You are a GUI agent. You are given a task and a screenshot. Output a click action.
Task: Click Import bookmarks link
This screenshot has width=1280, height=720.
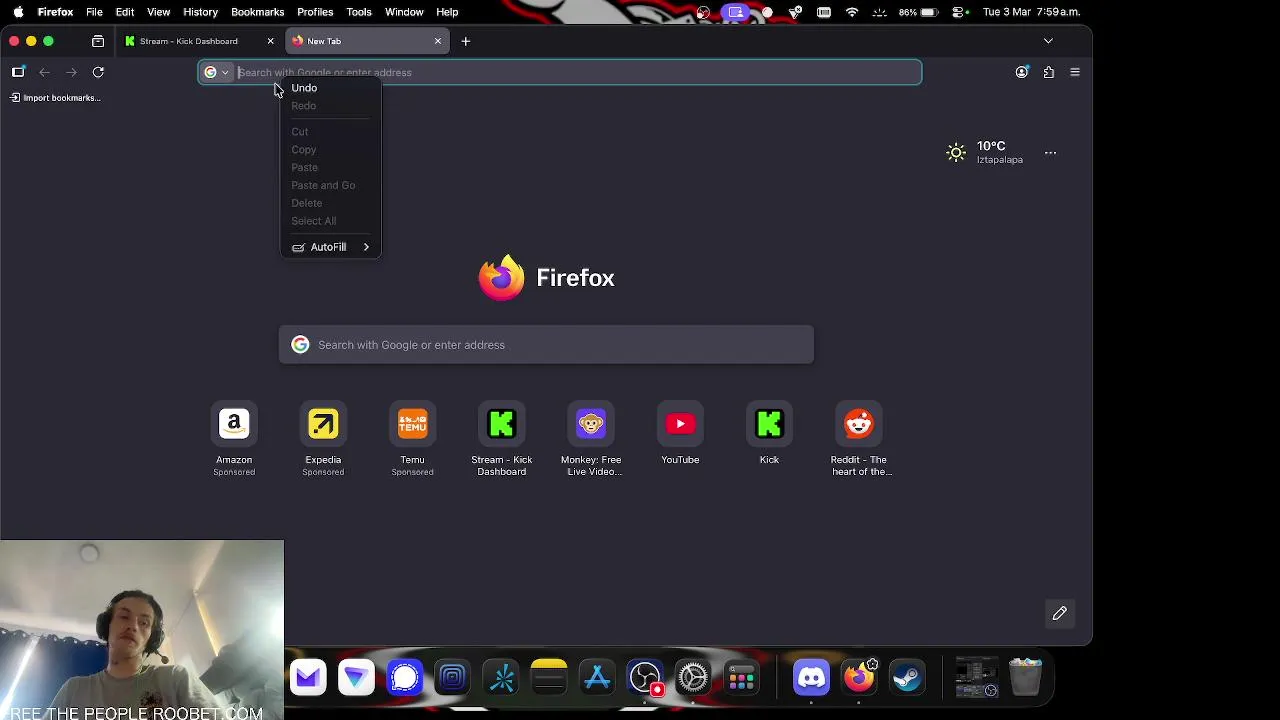[55, 98]
